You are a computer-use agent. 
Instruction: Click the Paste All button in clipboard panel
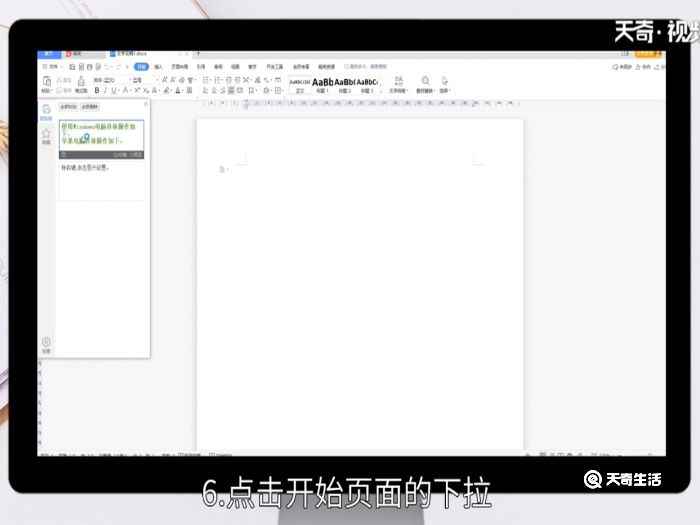point(69,105)
